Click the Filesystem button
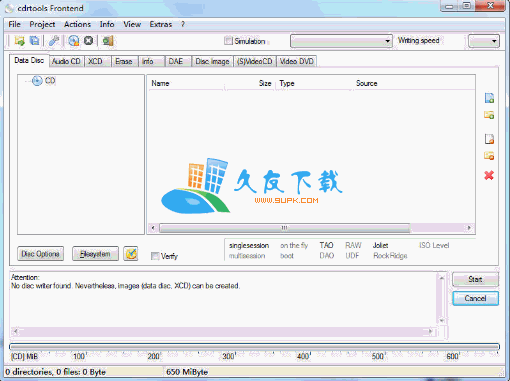Image resolution: width=510 pixels, height=381 pixels. pyautogui.click(x=95, y=254)
